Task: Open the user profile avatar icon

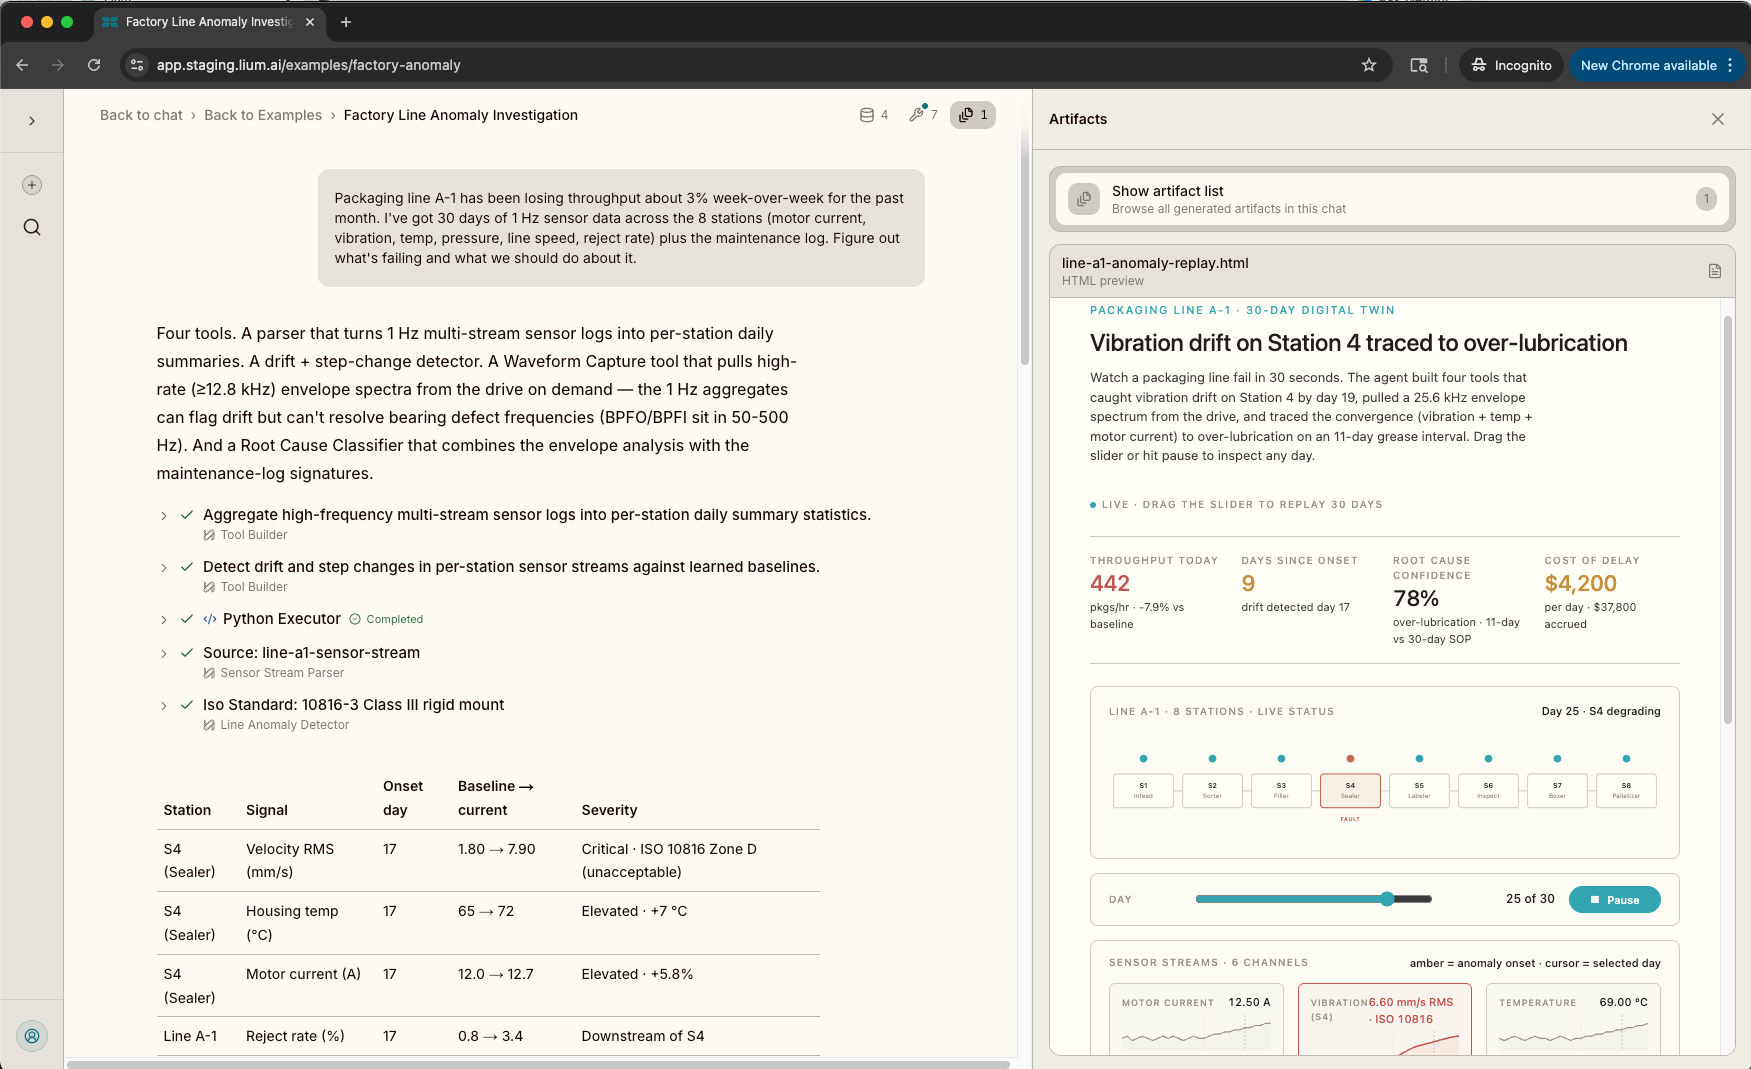Action: pyautogui.click(x=32, y=1036)
